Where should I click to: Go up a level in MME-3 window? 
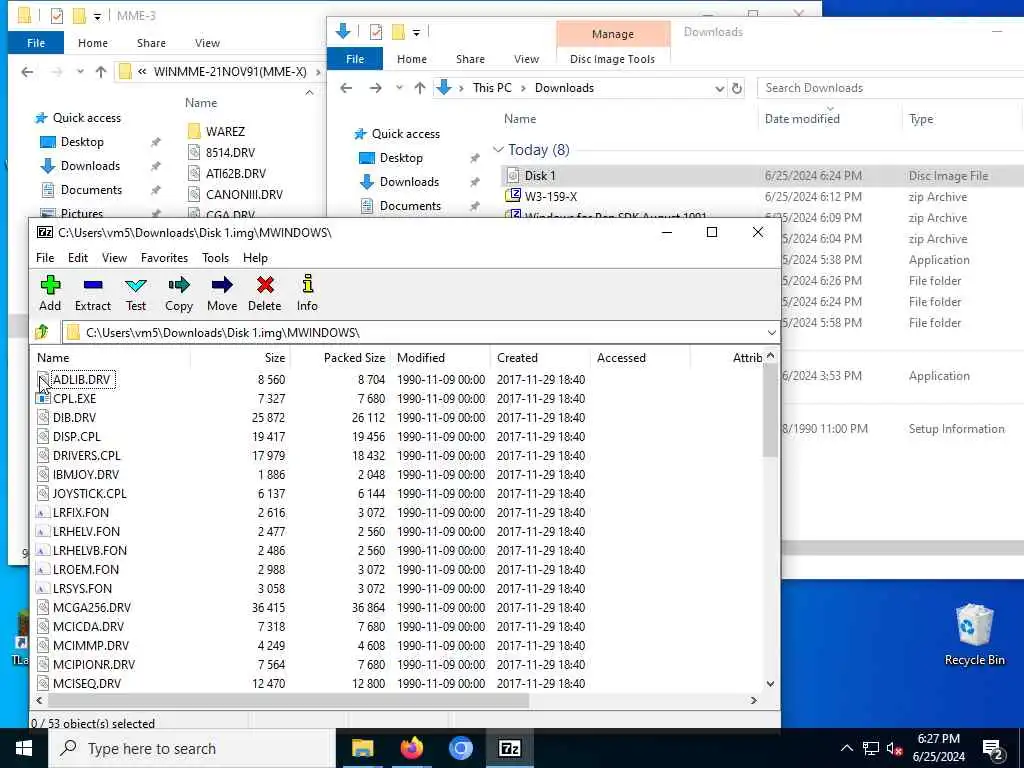[x=101, y=72]
